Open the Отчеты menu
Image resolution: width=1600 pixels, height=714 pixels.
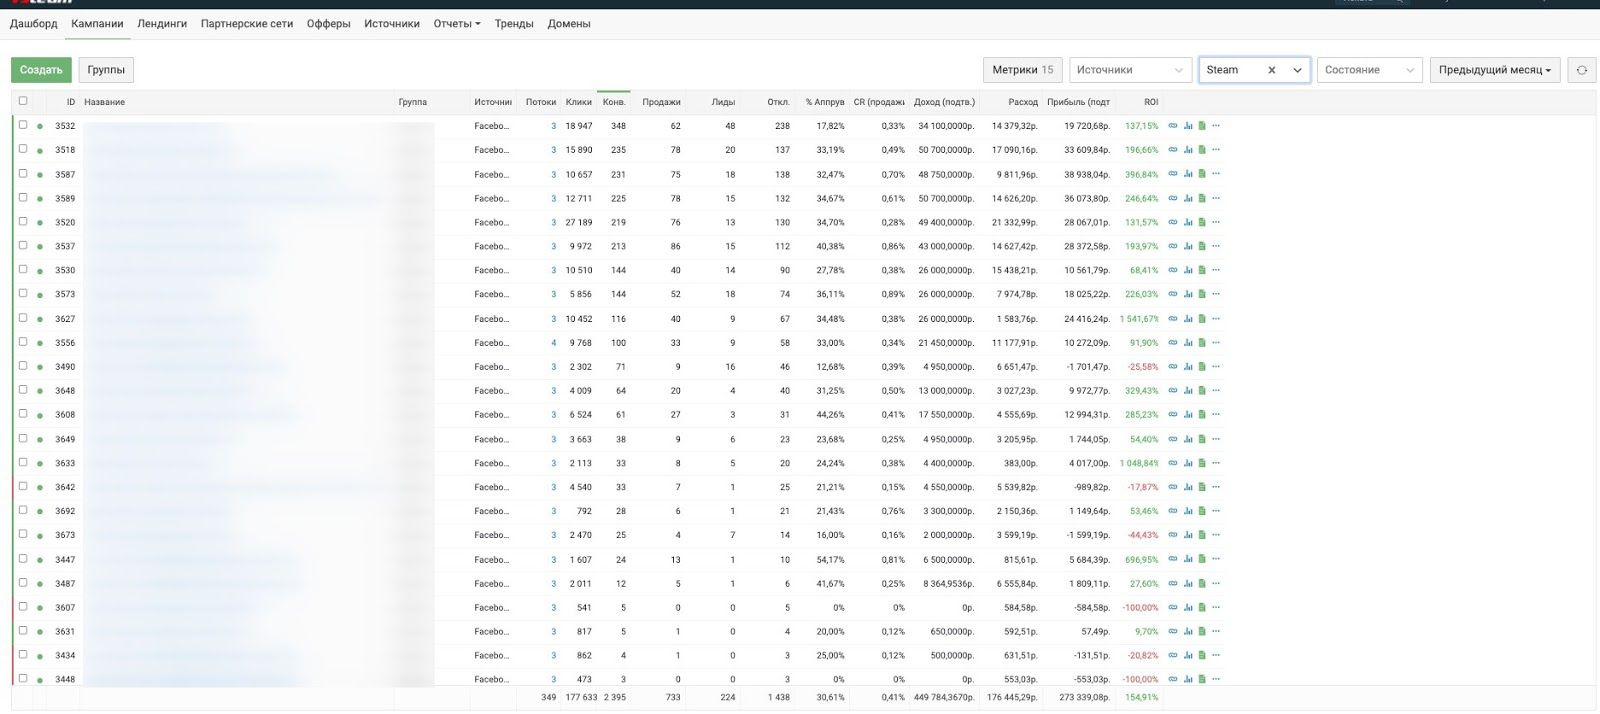click(x=456, y=24)
